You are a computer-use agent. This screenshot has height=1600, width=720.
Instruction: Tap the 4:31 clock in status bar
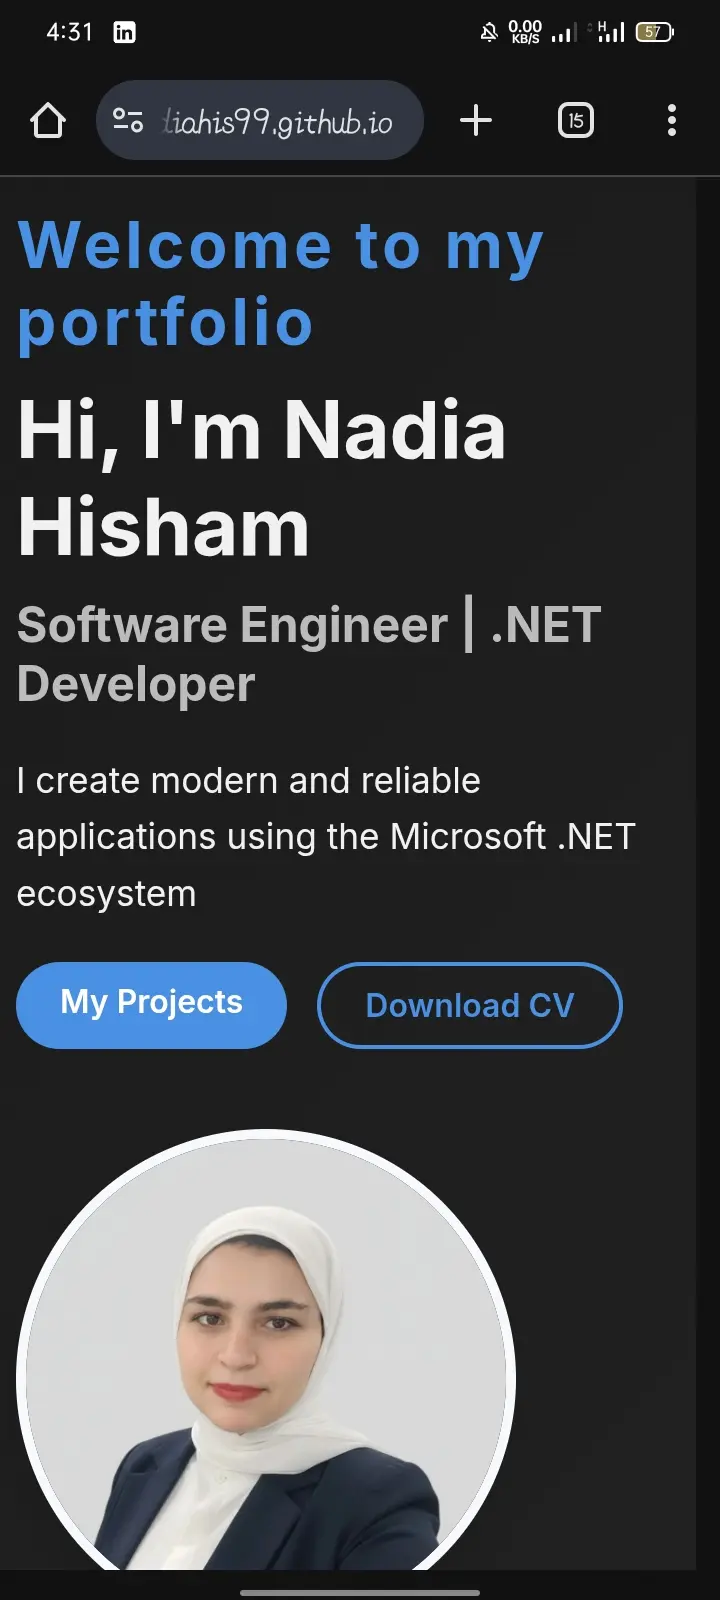point(69,32)
